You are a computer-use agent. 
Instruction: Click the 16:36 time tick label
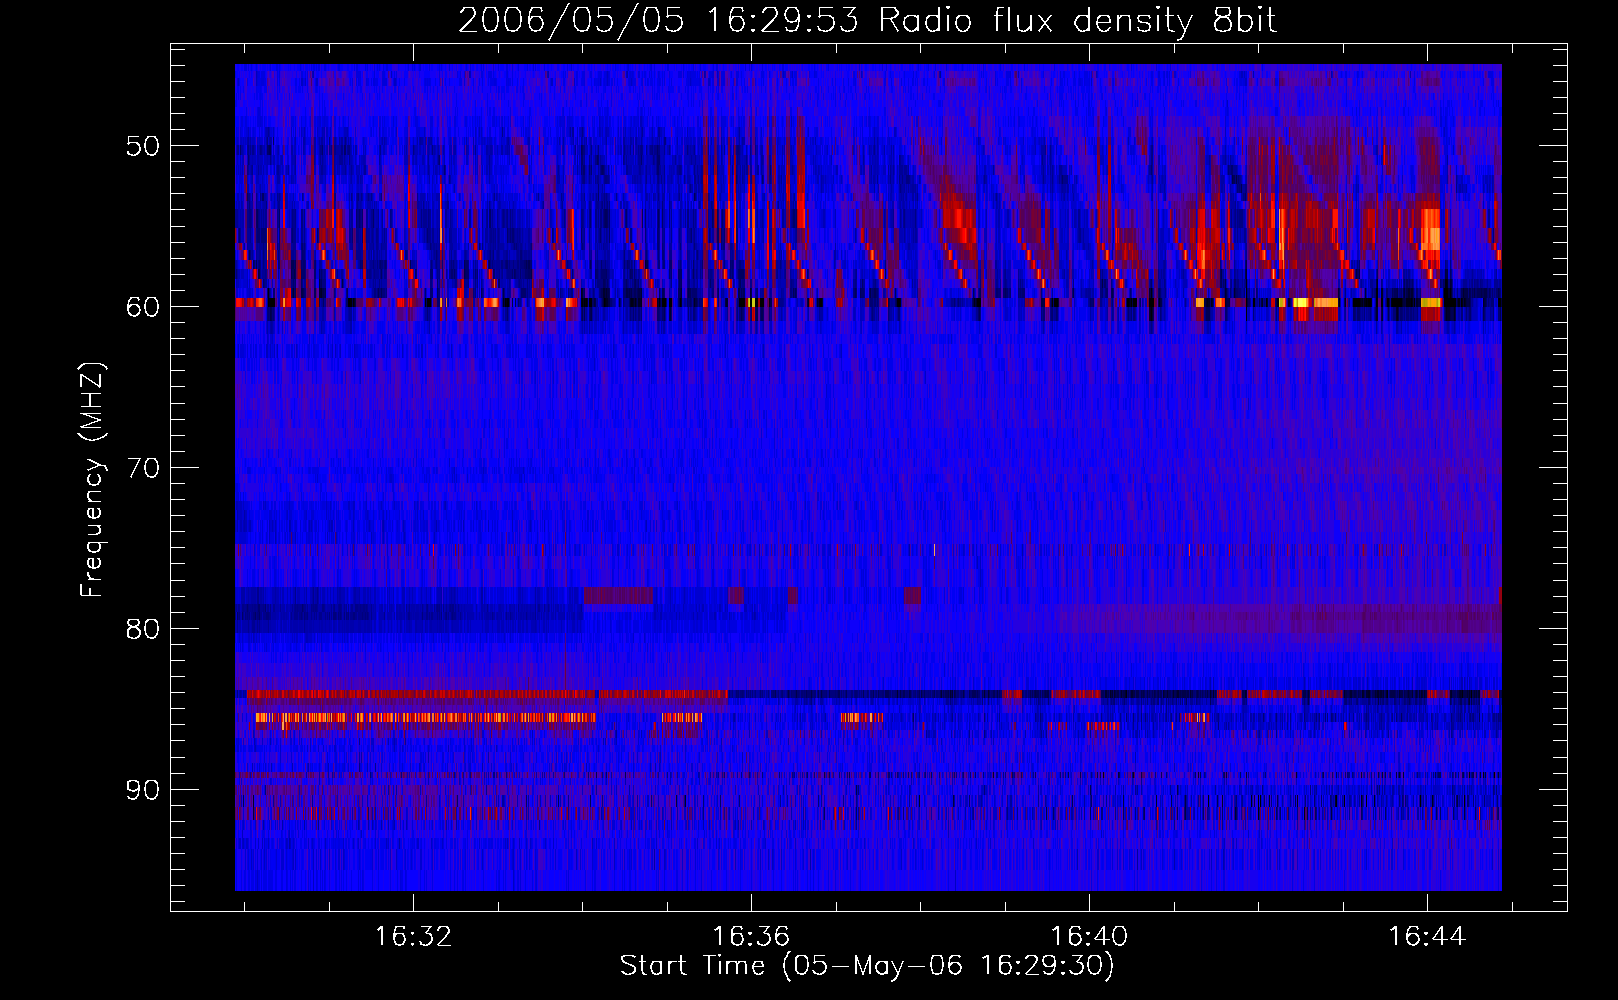[751, 937]
